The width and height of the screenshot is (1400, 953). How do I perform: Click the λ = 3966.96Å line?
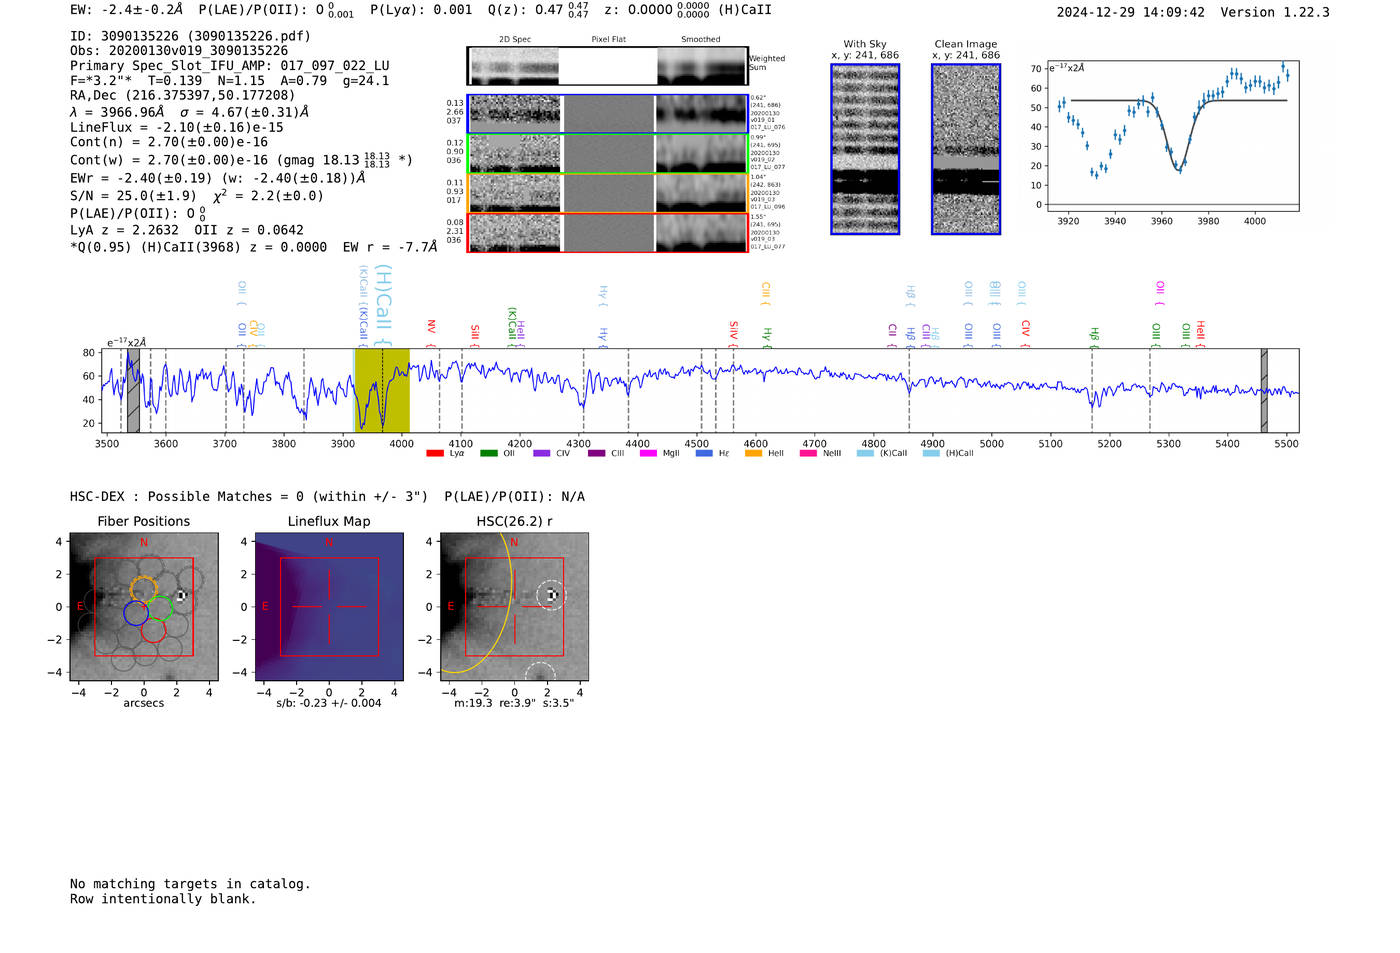click(190, 112)
